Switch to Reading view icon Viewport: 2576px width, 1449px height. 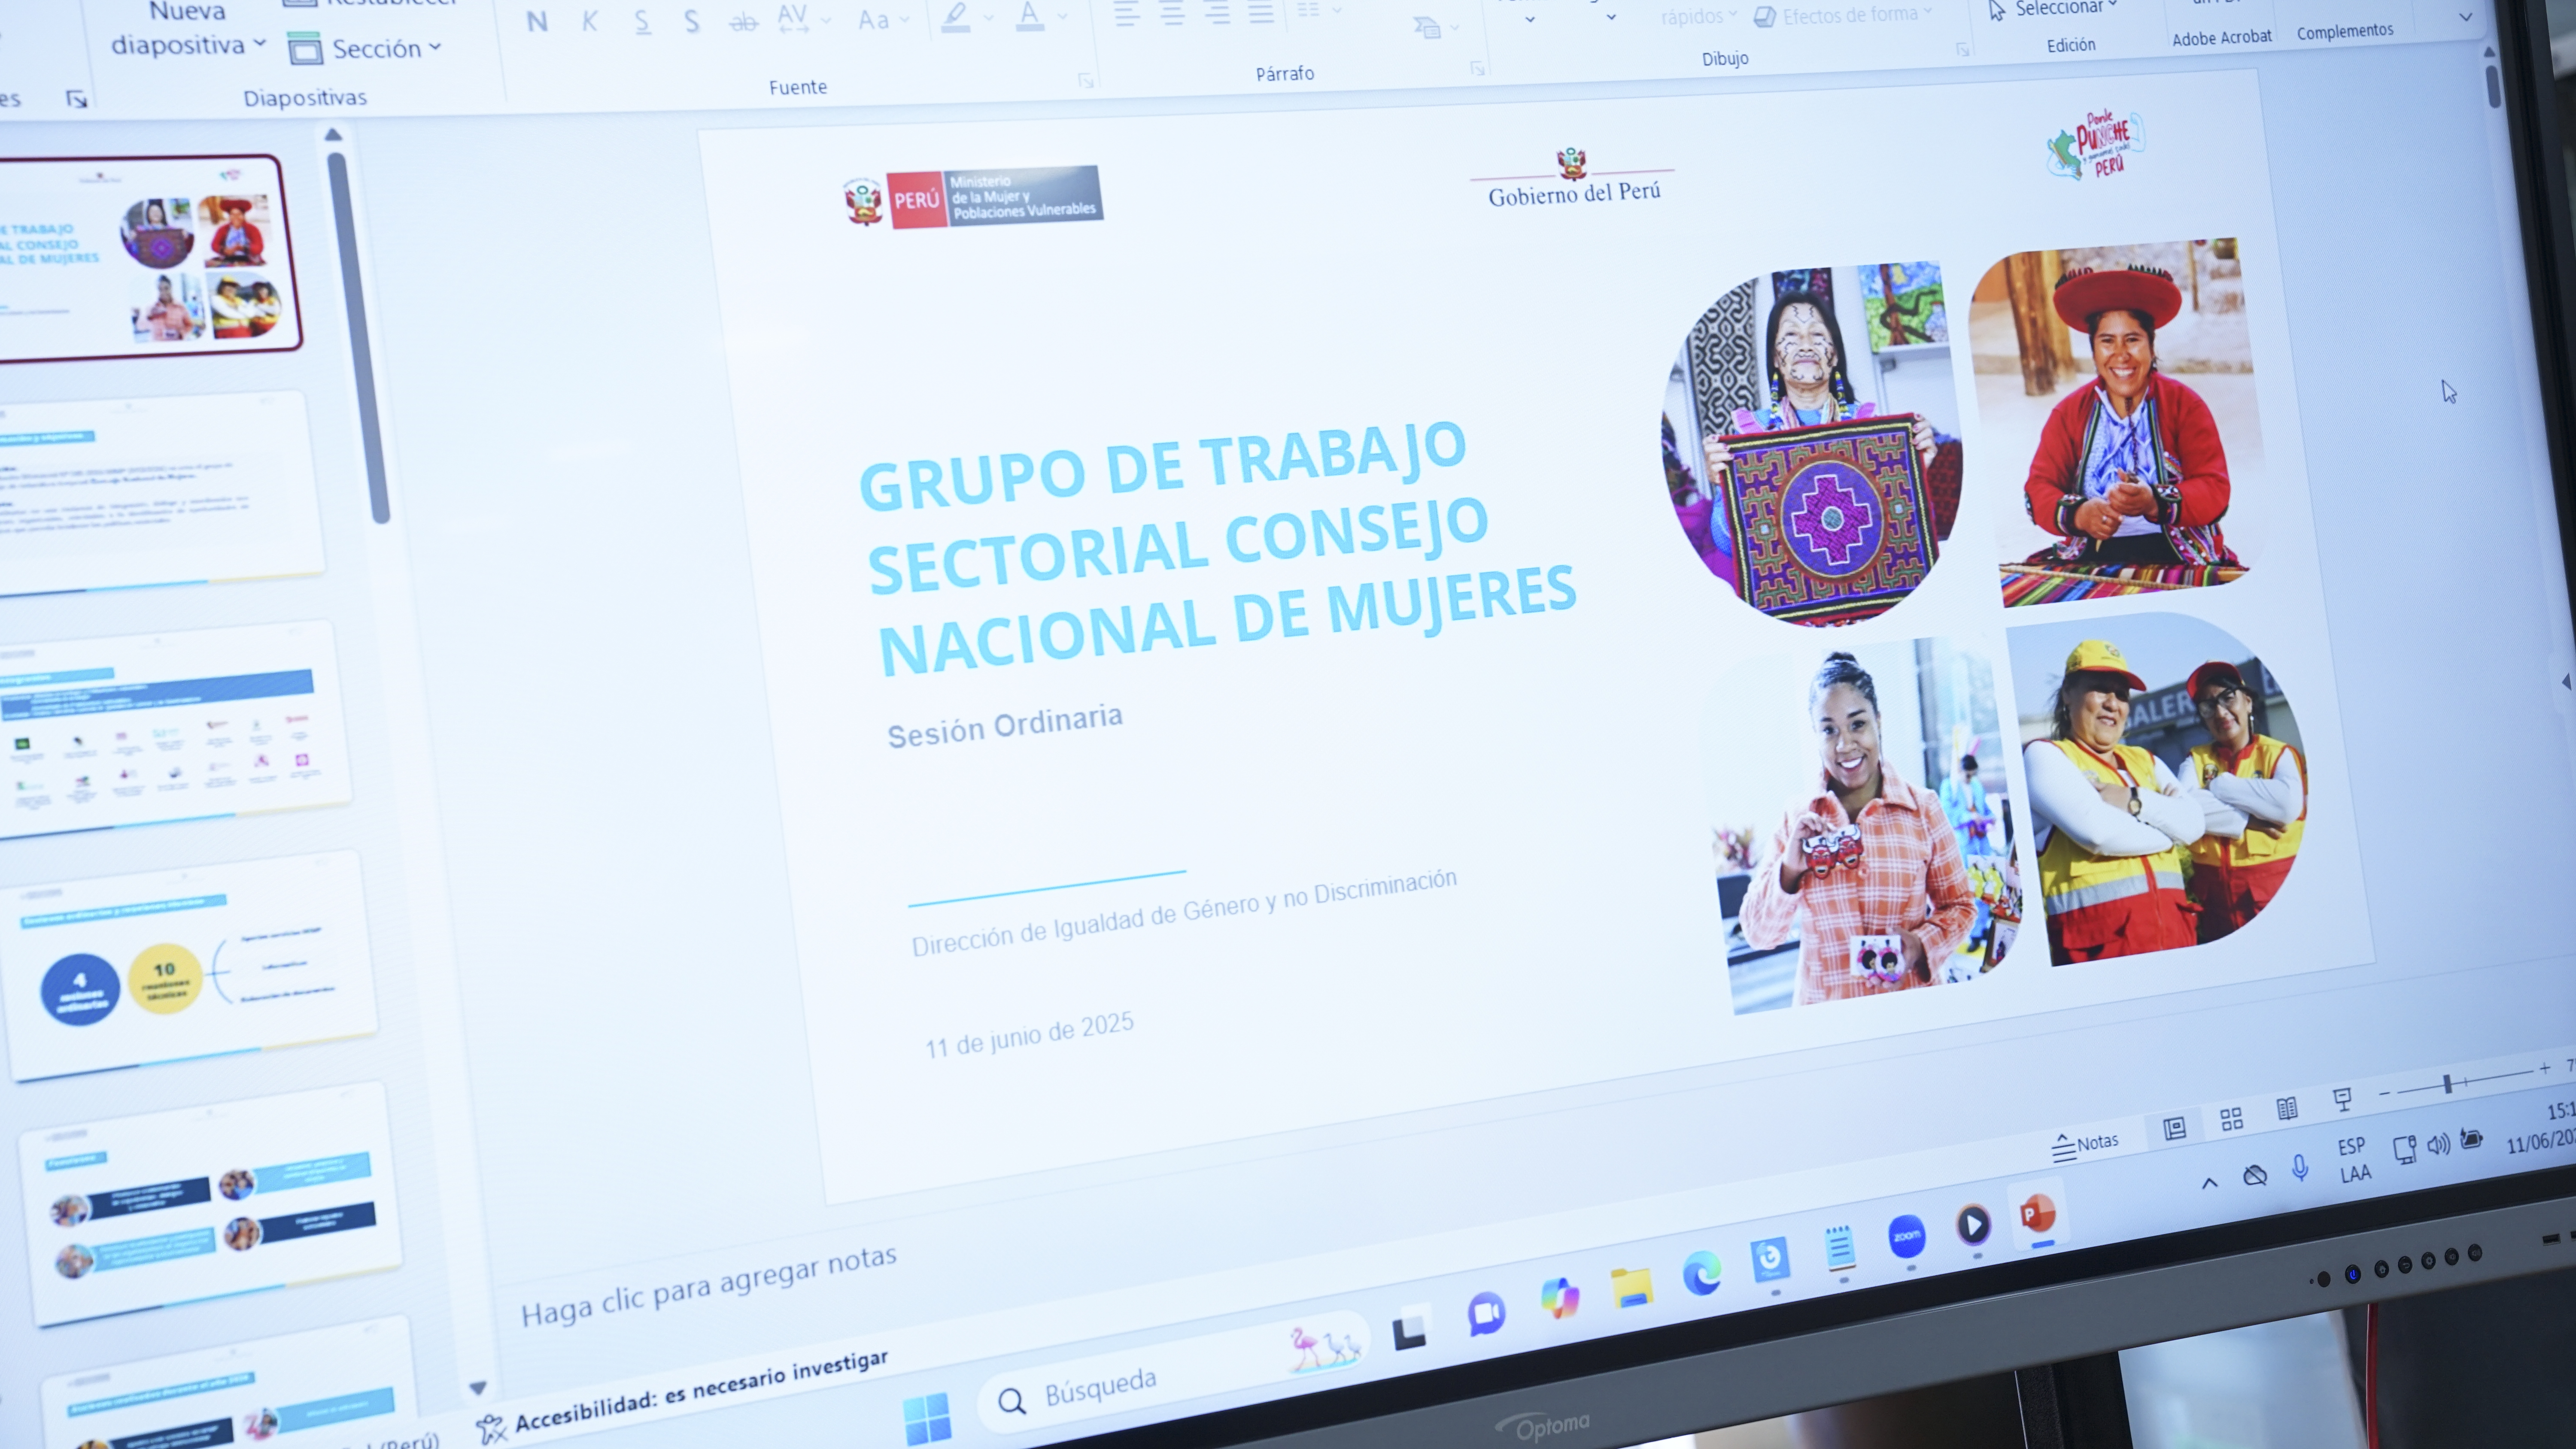tap(2287, 1109)
